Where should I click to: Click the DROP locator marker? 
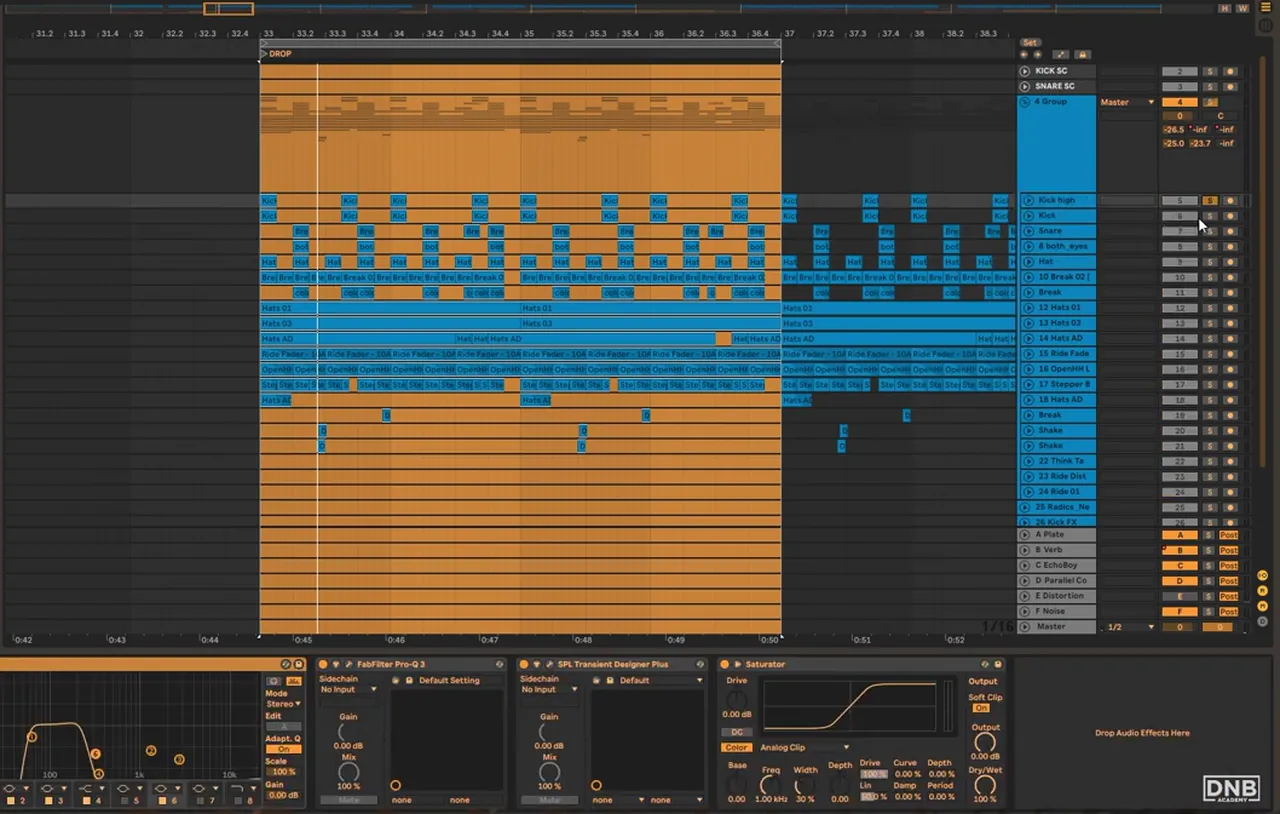point(276,54)
